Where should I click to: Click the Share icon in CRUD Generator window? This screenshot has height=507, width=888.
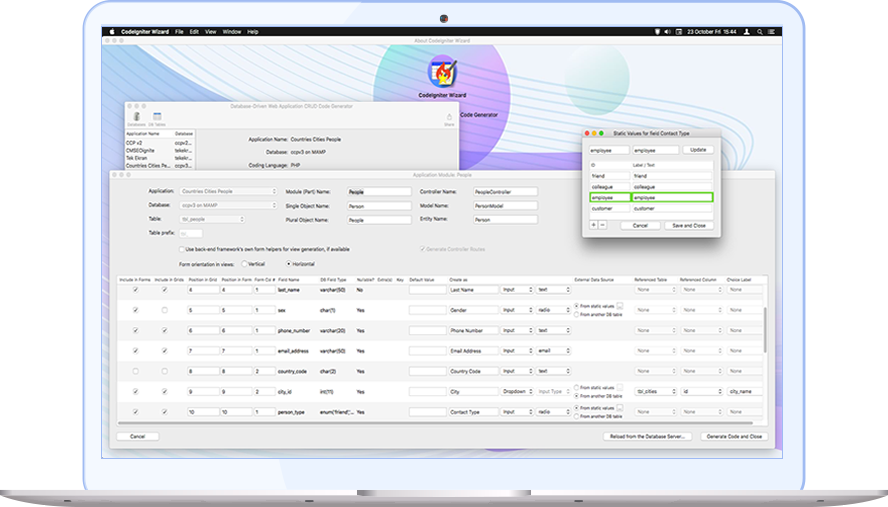click(449, 119)
